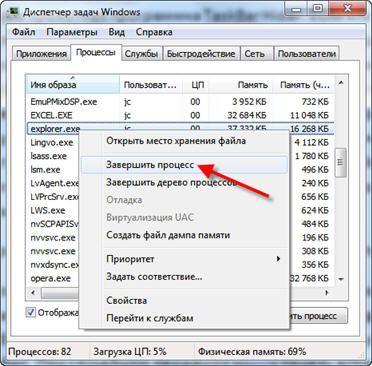The height and width of the screenshot is (366, 372).
Task: Click the 4 112 КБ memory value
Action: pos(312,143)
